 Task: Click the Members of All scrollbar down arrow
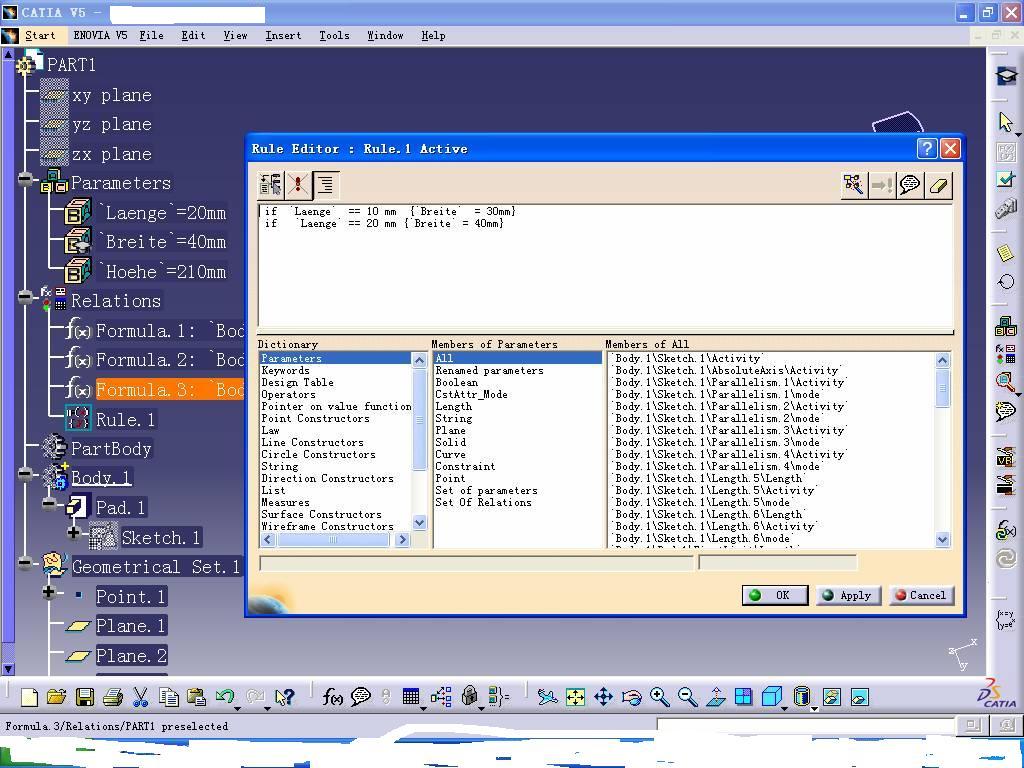[x=942, y=539]
